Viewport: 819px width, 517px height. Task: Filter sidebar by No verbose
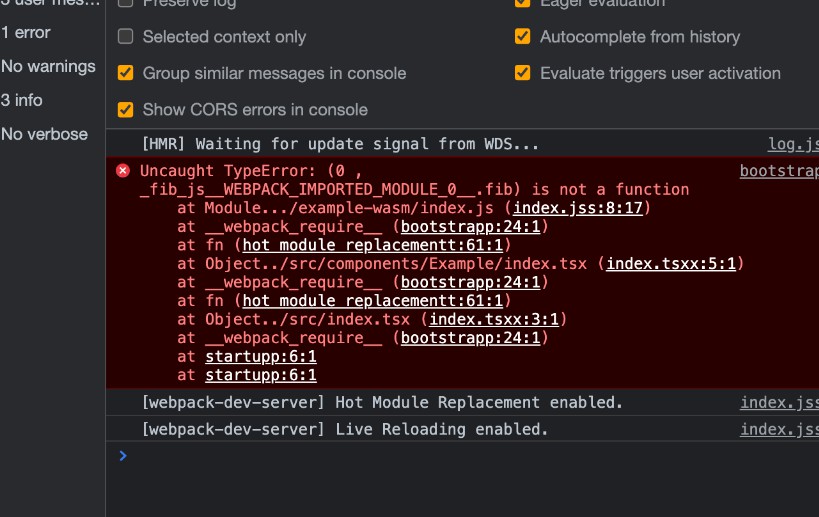44,134
